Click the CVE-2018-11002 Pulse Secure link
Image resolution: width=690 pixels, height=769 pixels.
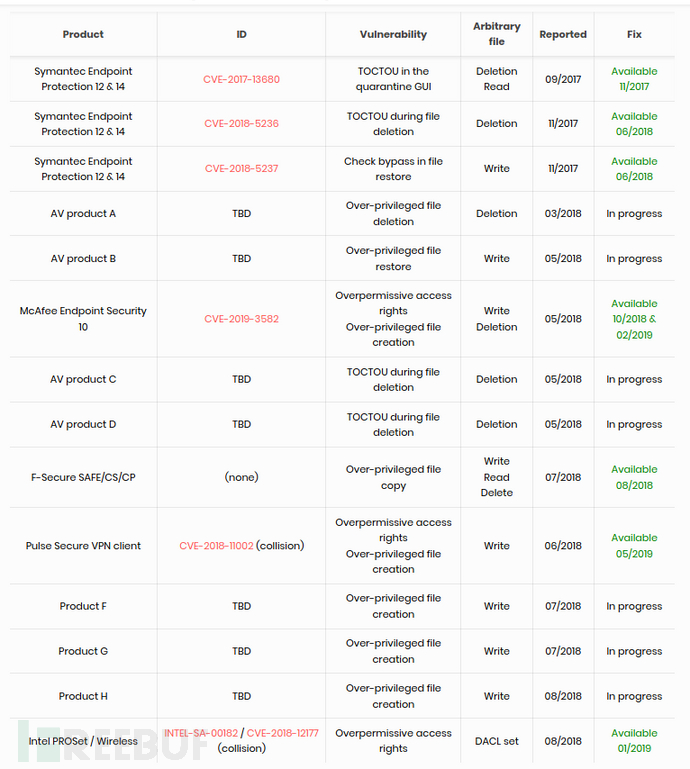(x=216, y=546)
